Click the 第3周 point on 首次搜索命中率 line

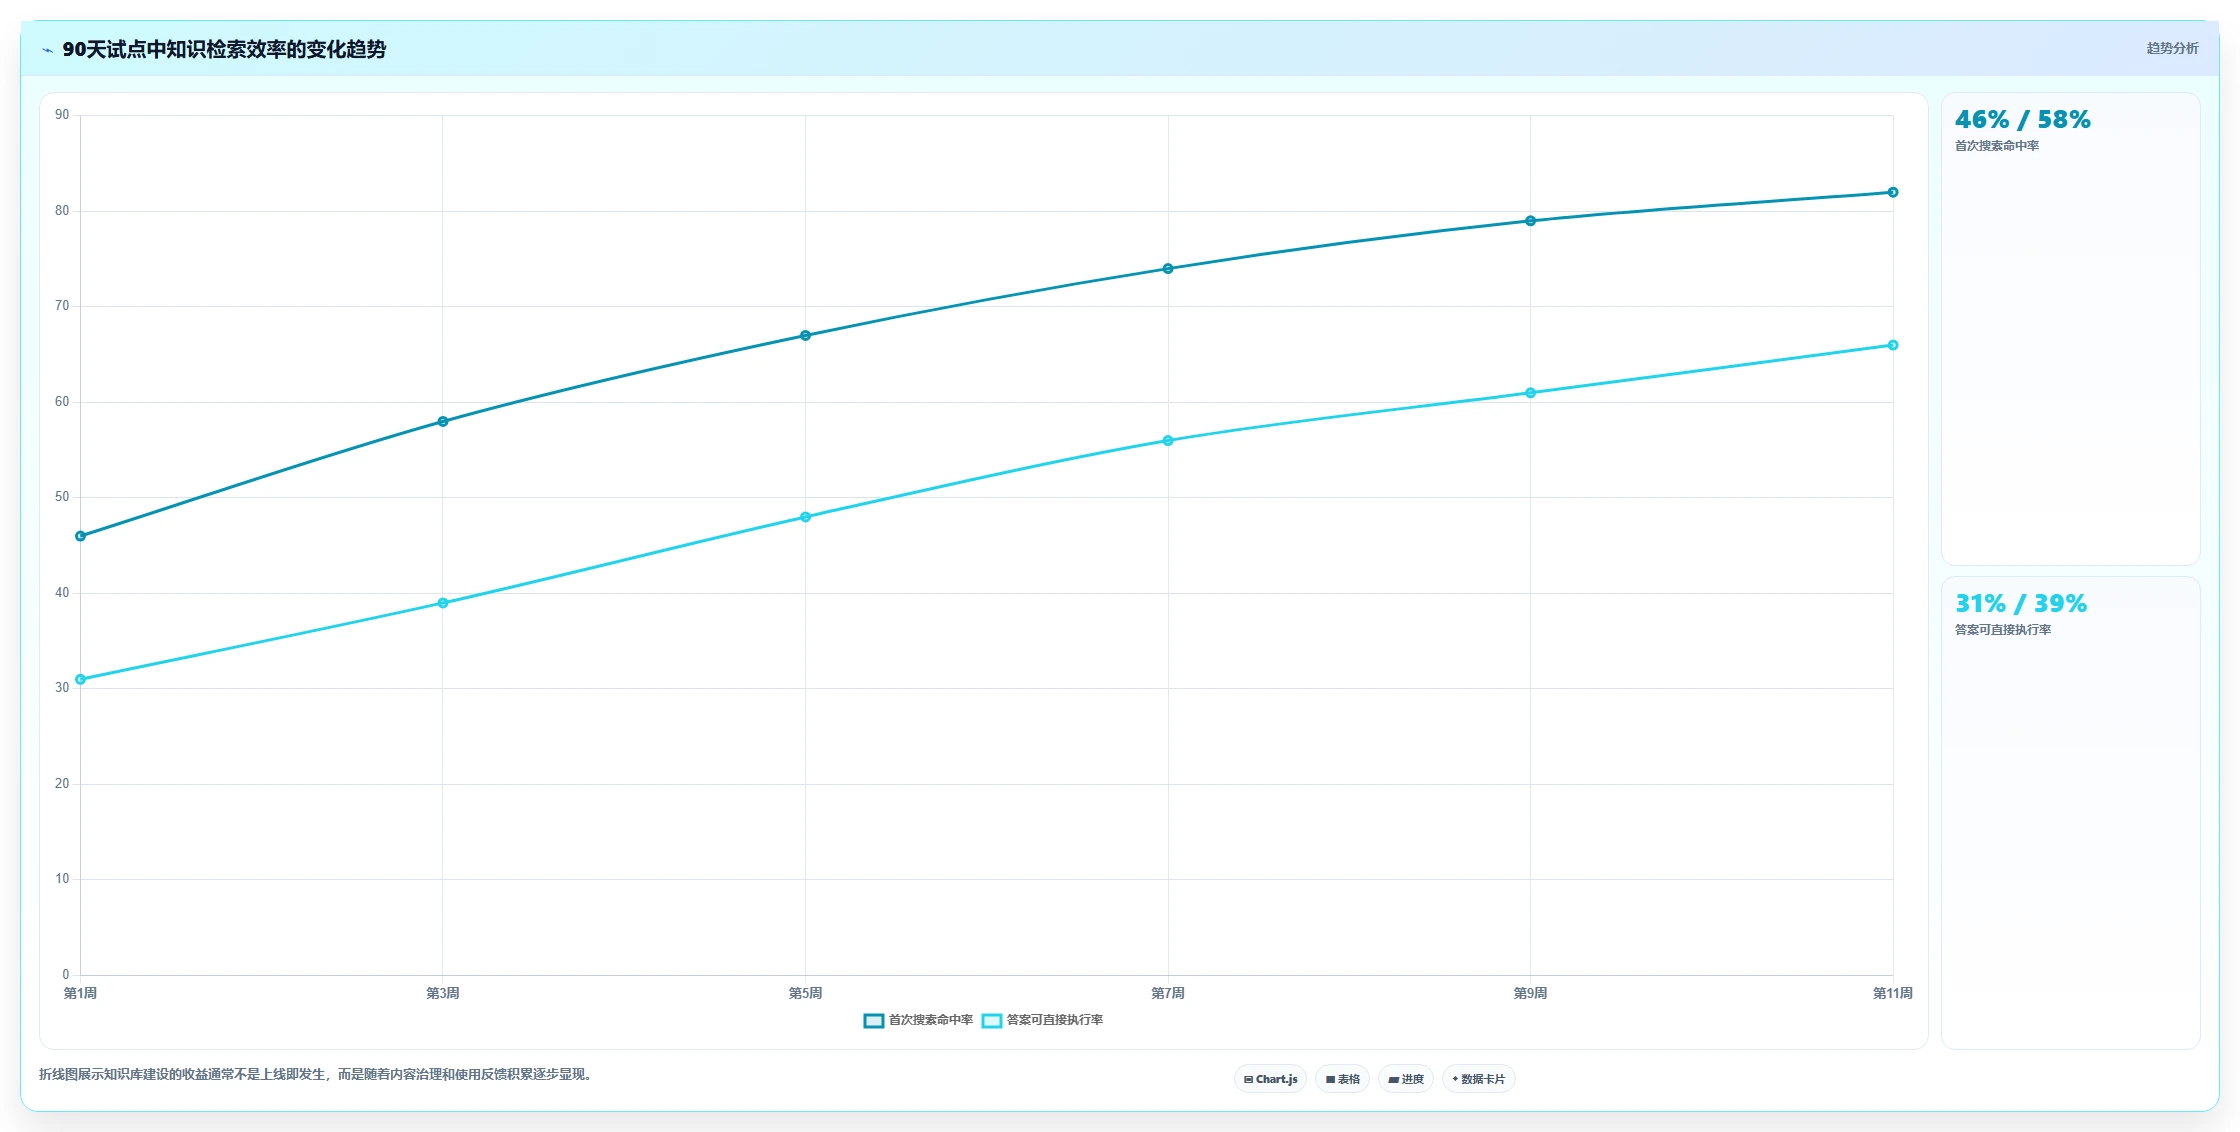click(x=443, y=422)
